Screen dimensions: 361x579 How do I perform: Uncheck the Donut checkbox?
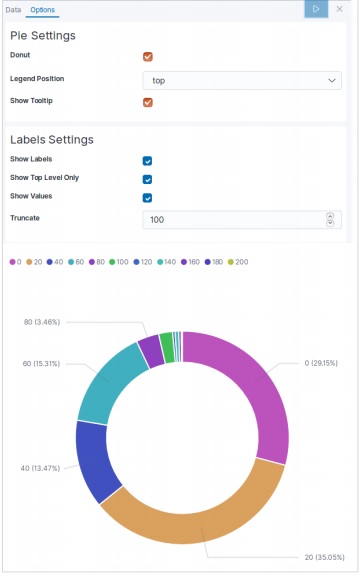pyautogui.click(x=148, y=56)
